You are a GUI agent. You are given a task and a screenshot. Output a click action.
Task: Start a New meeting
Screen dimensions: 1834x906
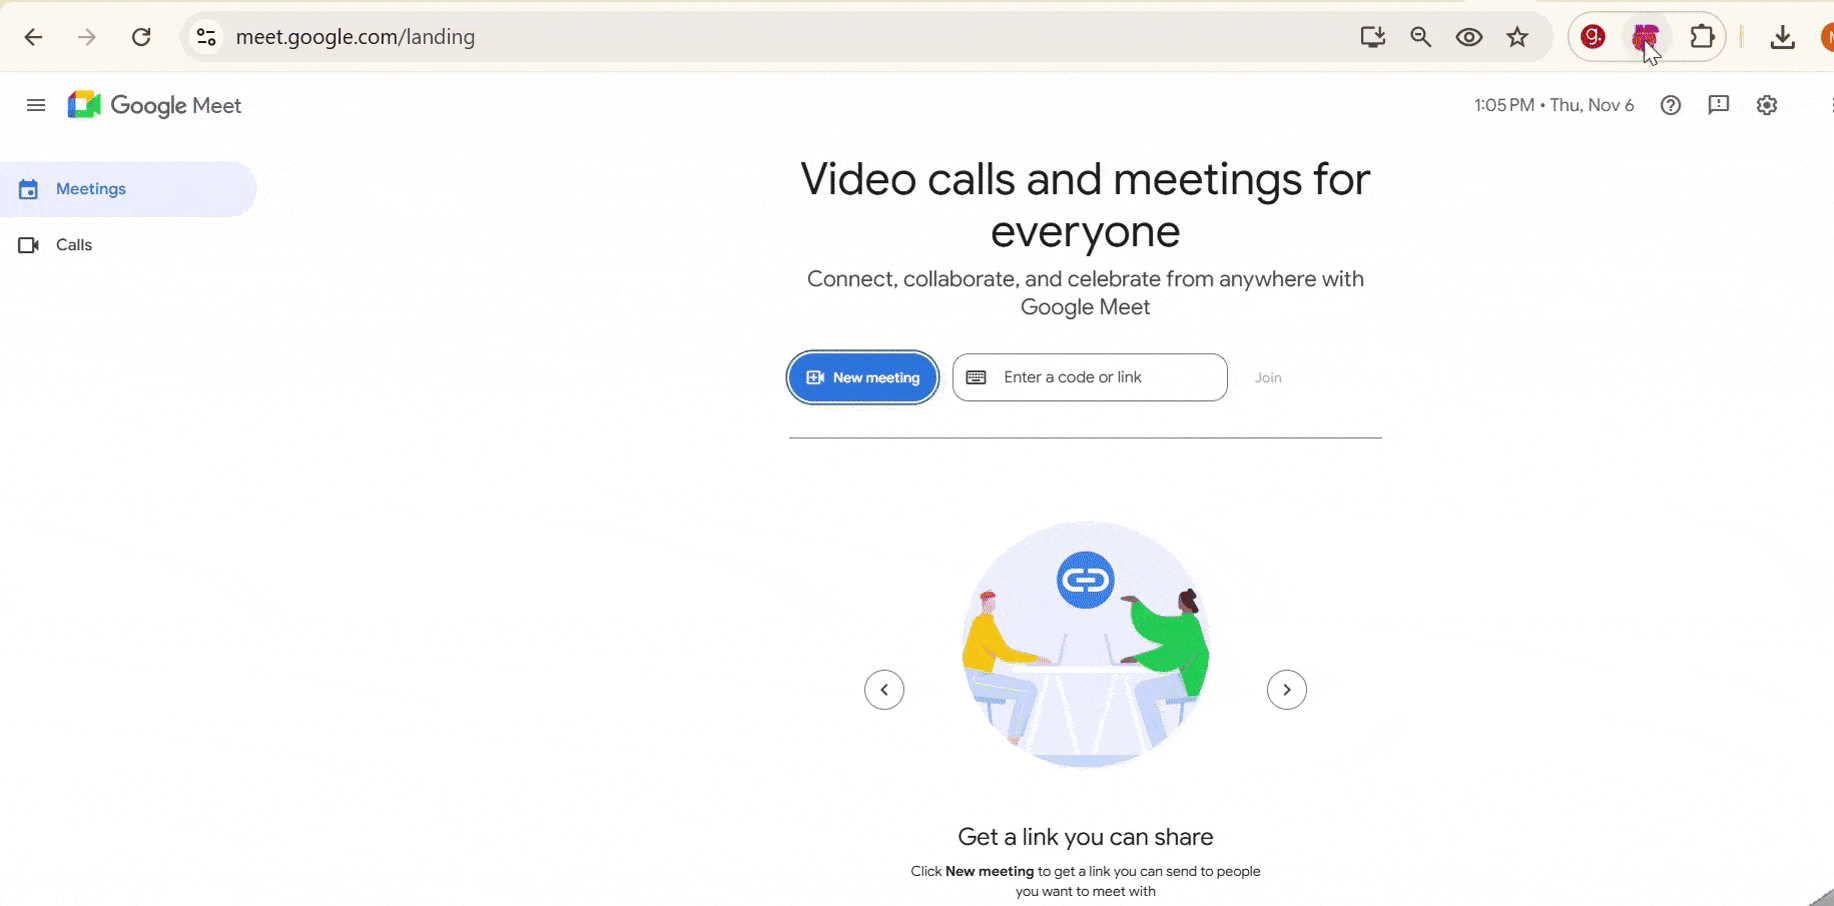click(863, 377)
